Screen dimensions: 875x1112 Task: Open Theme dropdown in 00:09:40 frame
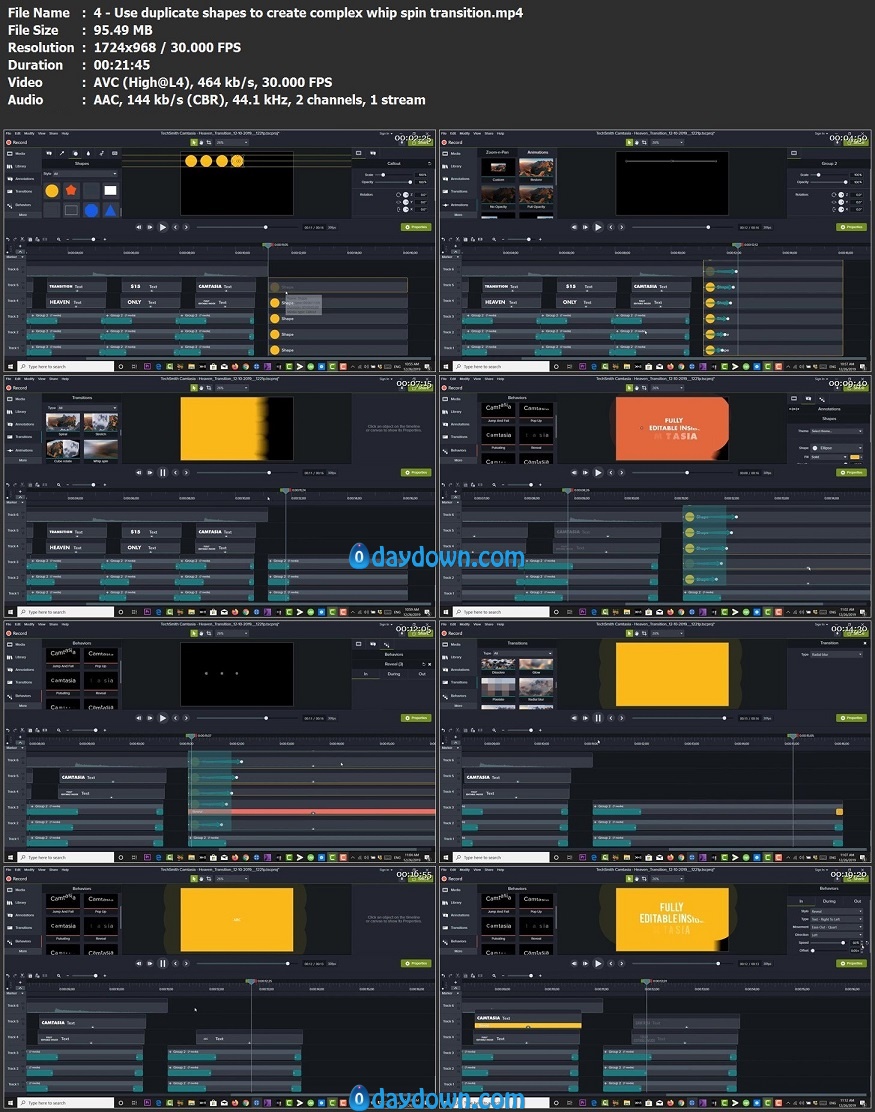(x=837, y=431)
